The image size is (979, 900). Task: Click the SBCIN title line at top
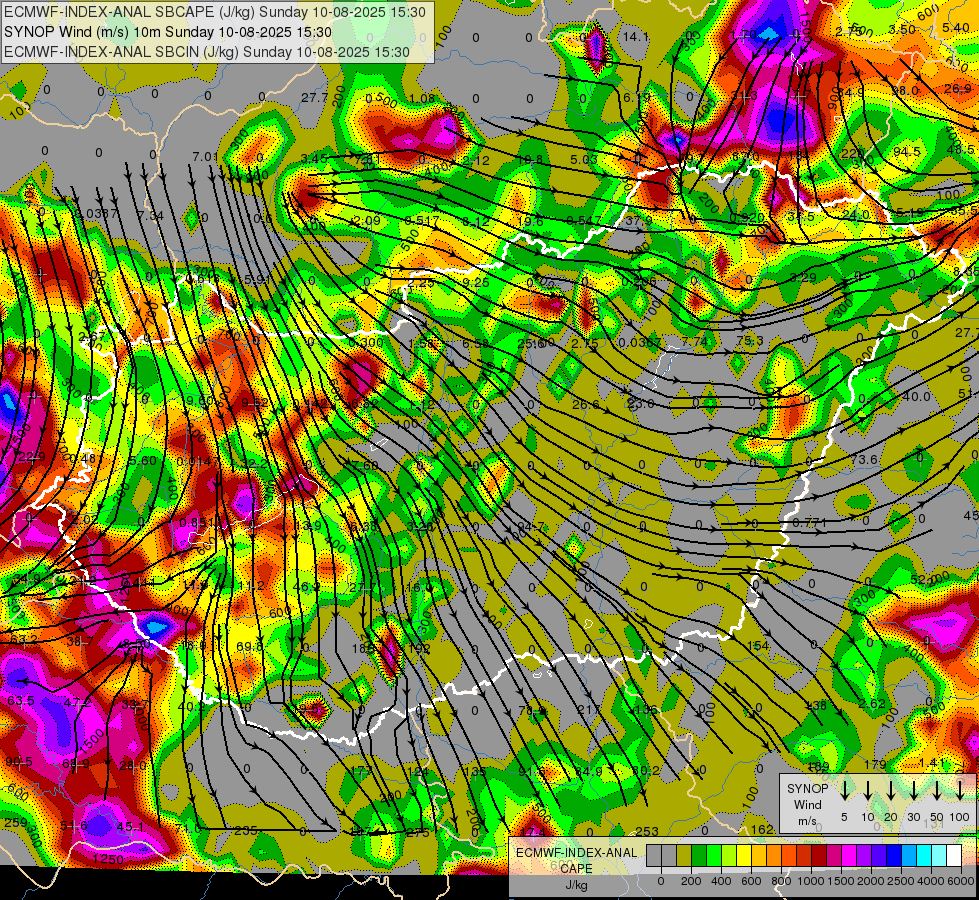[x=207, y=52]
